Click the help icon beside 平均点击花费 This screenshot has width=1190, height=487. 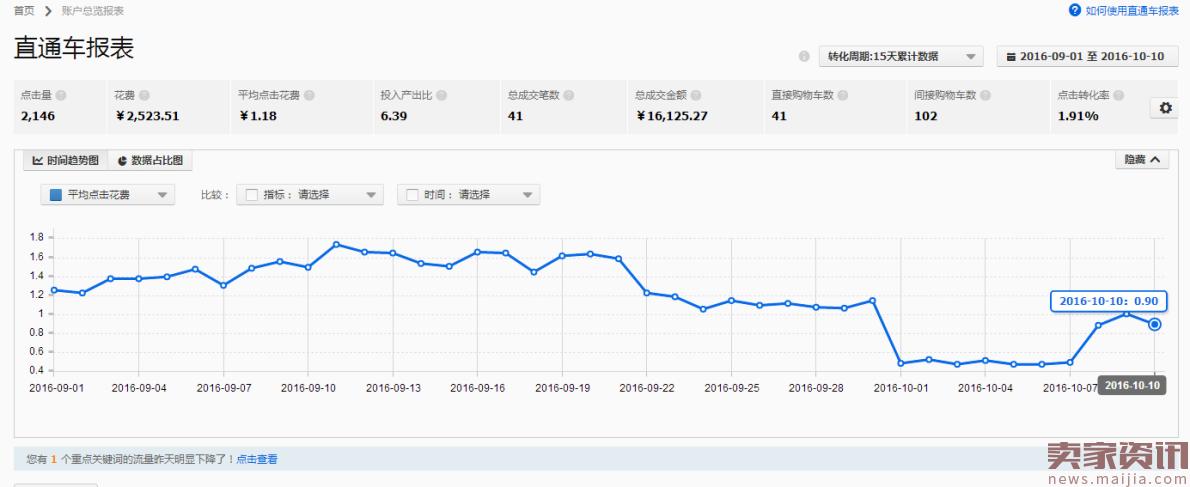click(x=310, y=96)
